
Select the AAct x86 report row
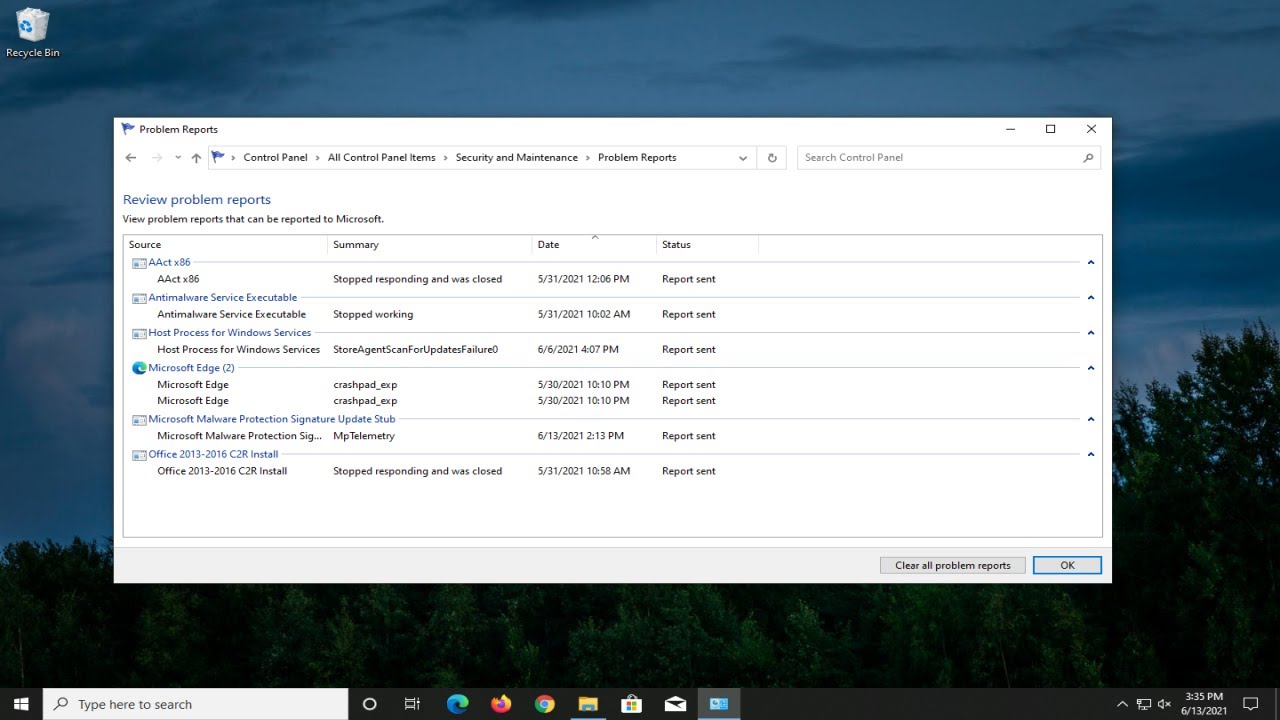click(612, 279)
